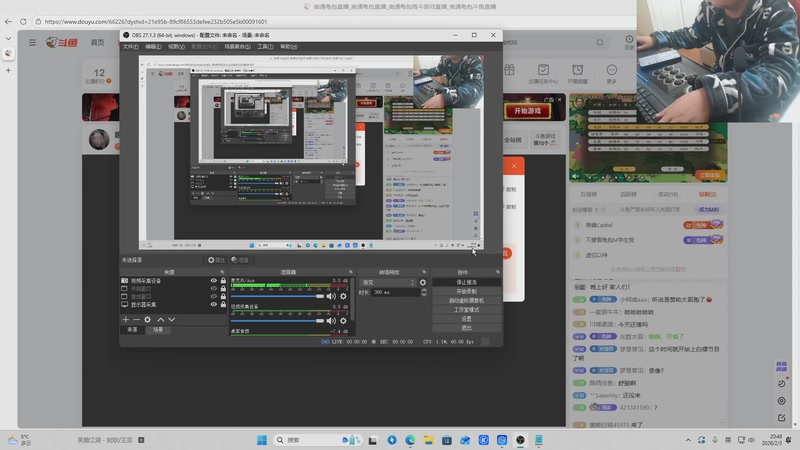Click the browser refresh icon
800x450 pixels.
23,21
